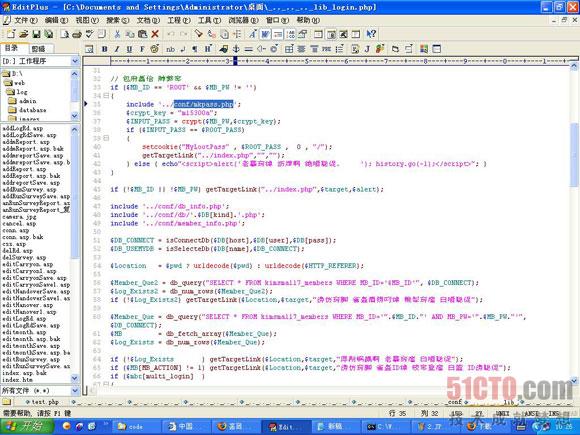This screenshot has width=580, height=435.
Task: Open the 编辑(E) menu
Action: point(56,20)
